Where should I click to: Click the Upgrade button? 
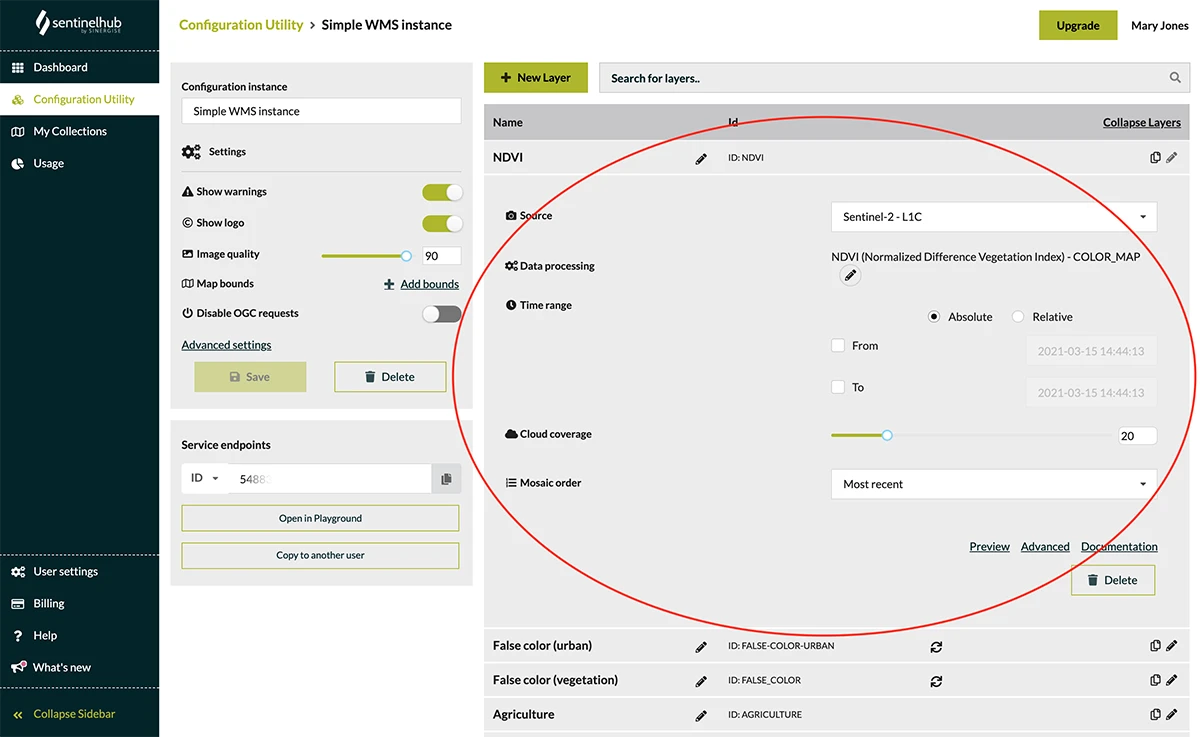click(1078, 26)
